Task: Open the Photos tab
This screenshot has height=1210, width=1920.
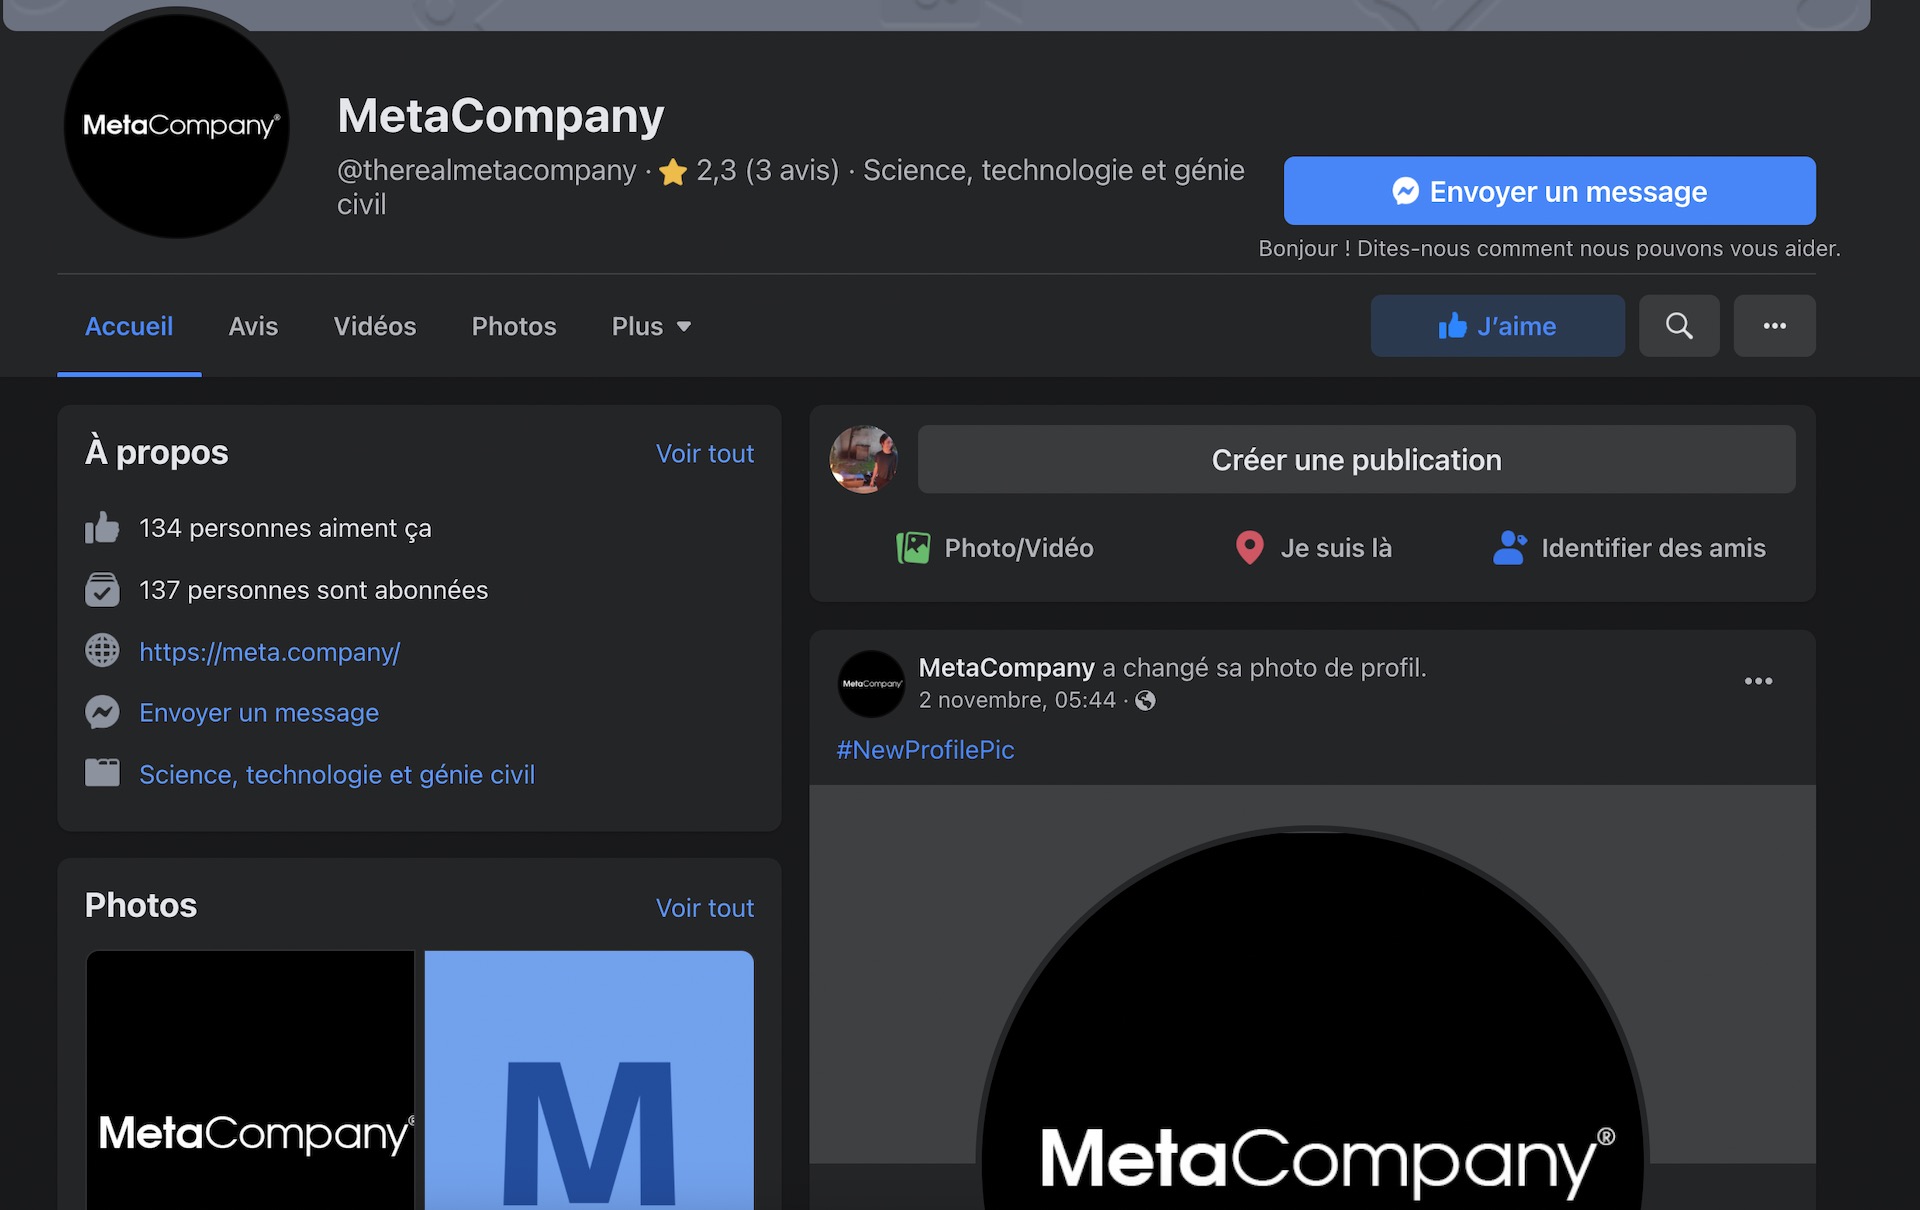Action: click(514, 326)
